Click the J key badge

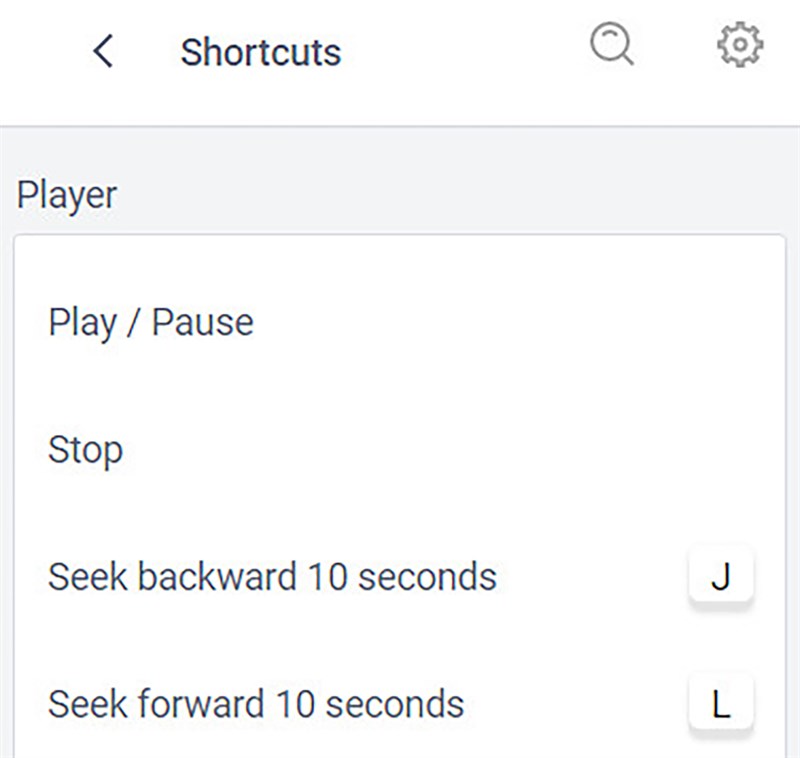coord(720,578)
